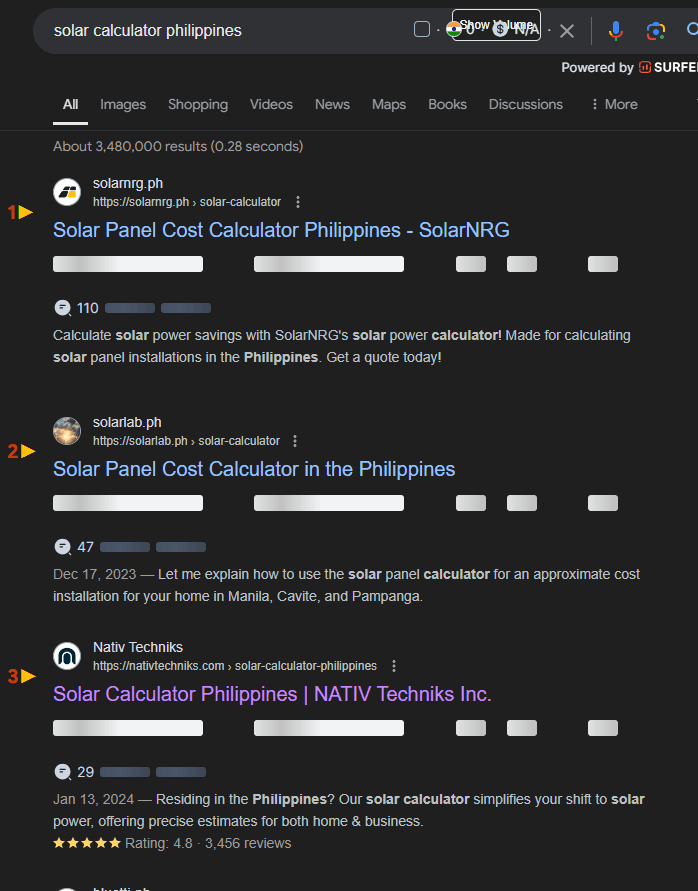Image resolution: width=698 pixels, height=891 pixels.
Task: Click the solarnrg.ph site favicon
Action: point(66,191)
